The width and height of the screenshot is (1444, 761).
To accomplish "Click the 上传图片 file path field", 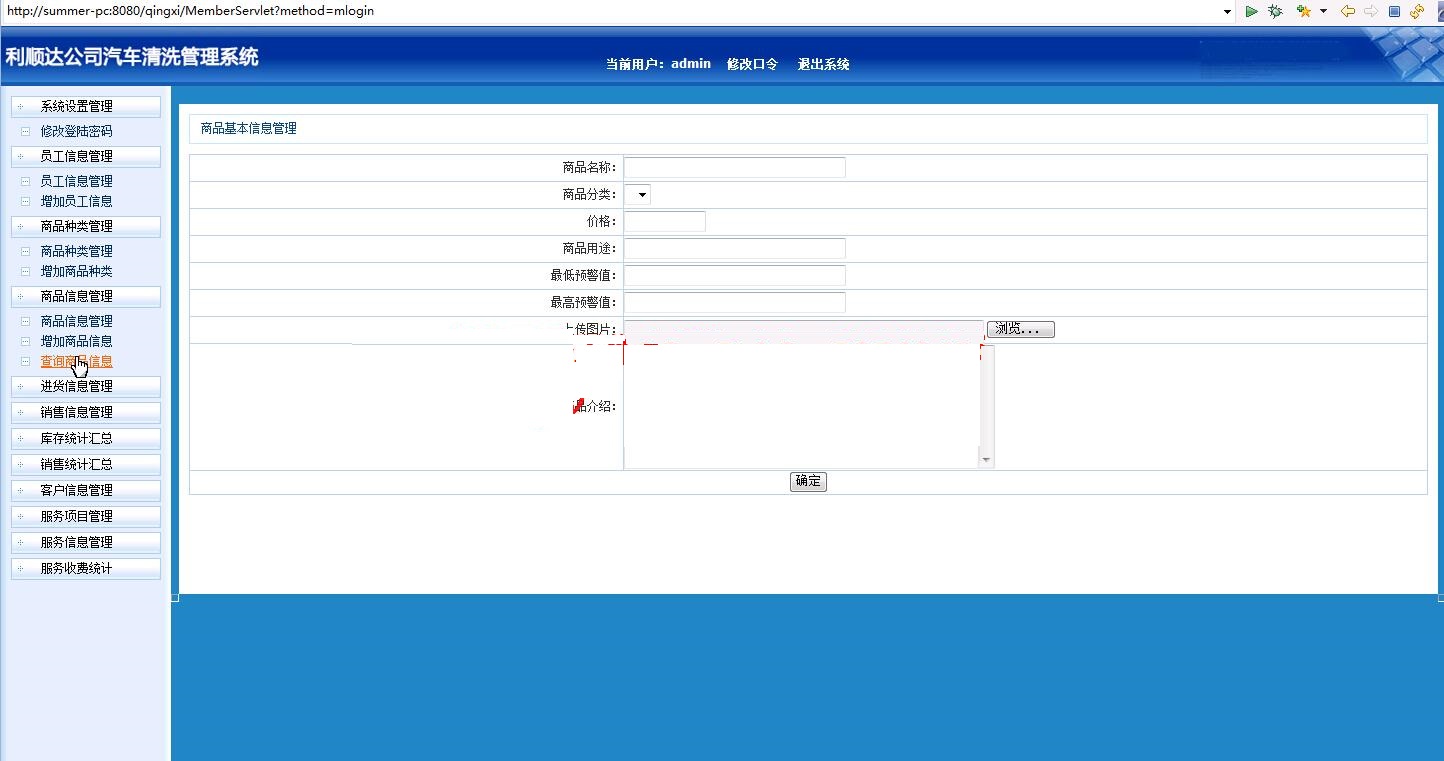I will [804, 329].
